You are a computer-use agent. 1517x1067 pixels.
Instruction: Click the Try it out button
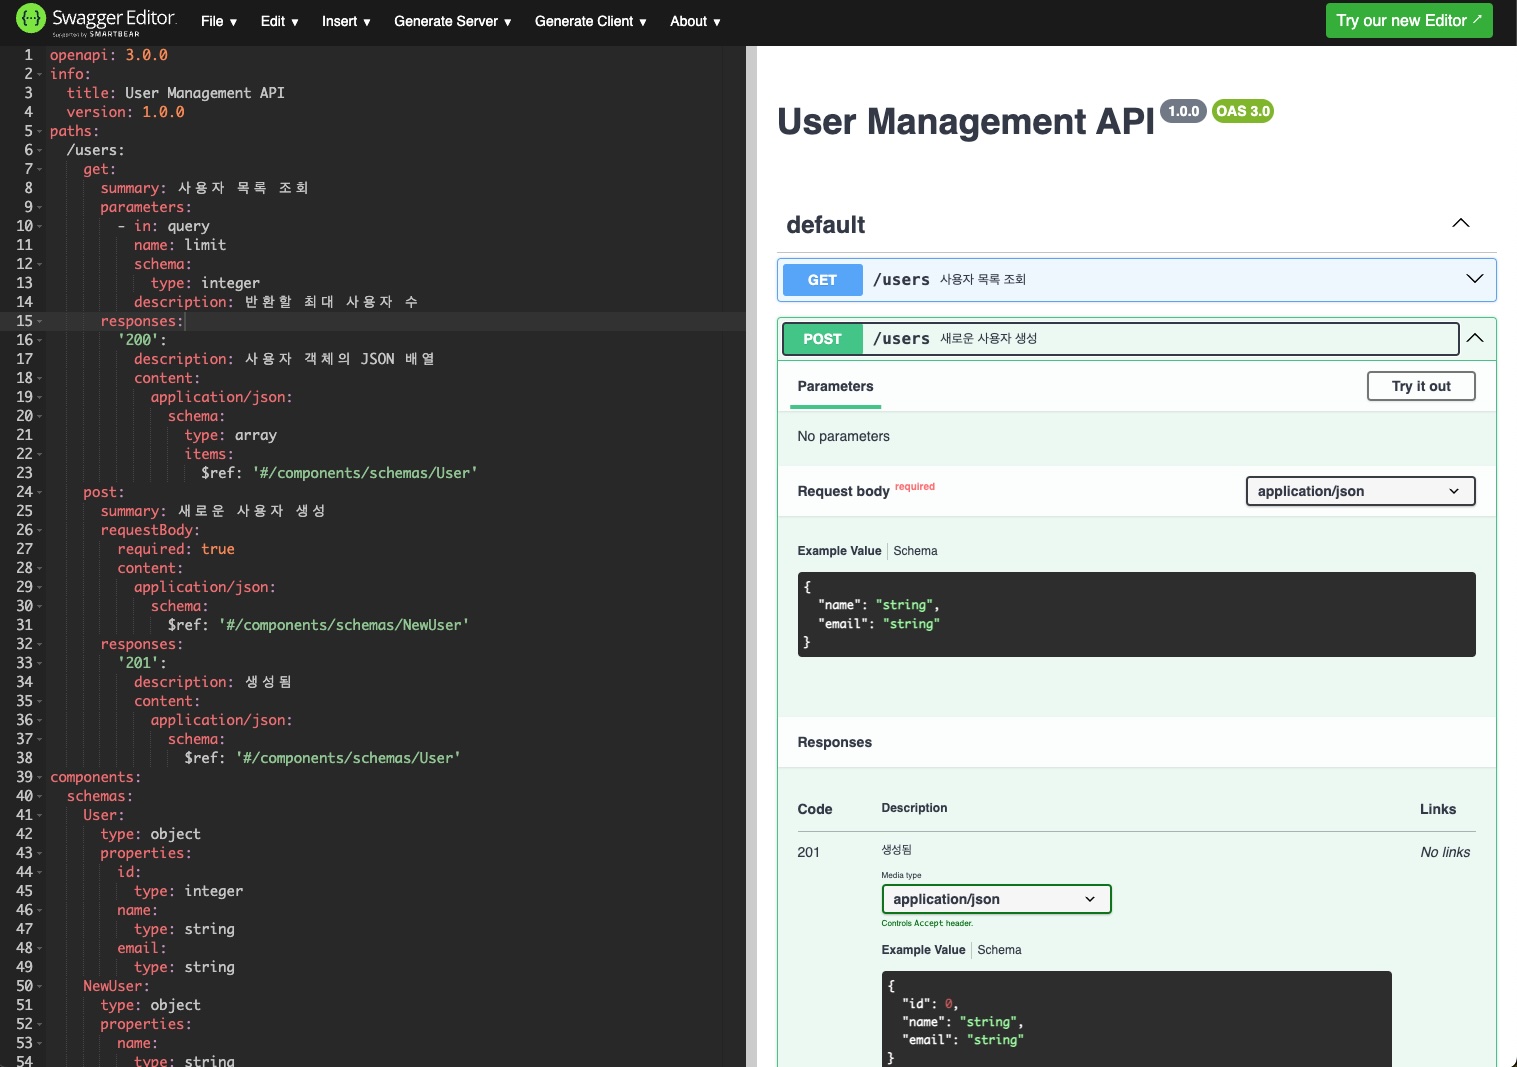pyautogui.click(x=1421, y=386)
